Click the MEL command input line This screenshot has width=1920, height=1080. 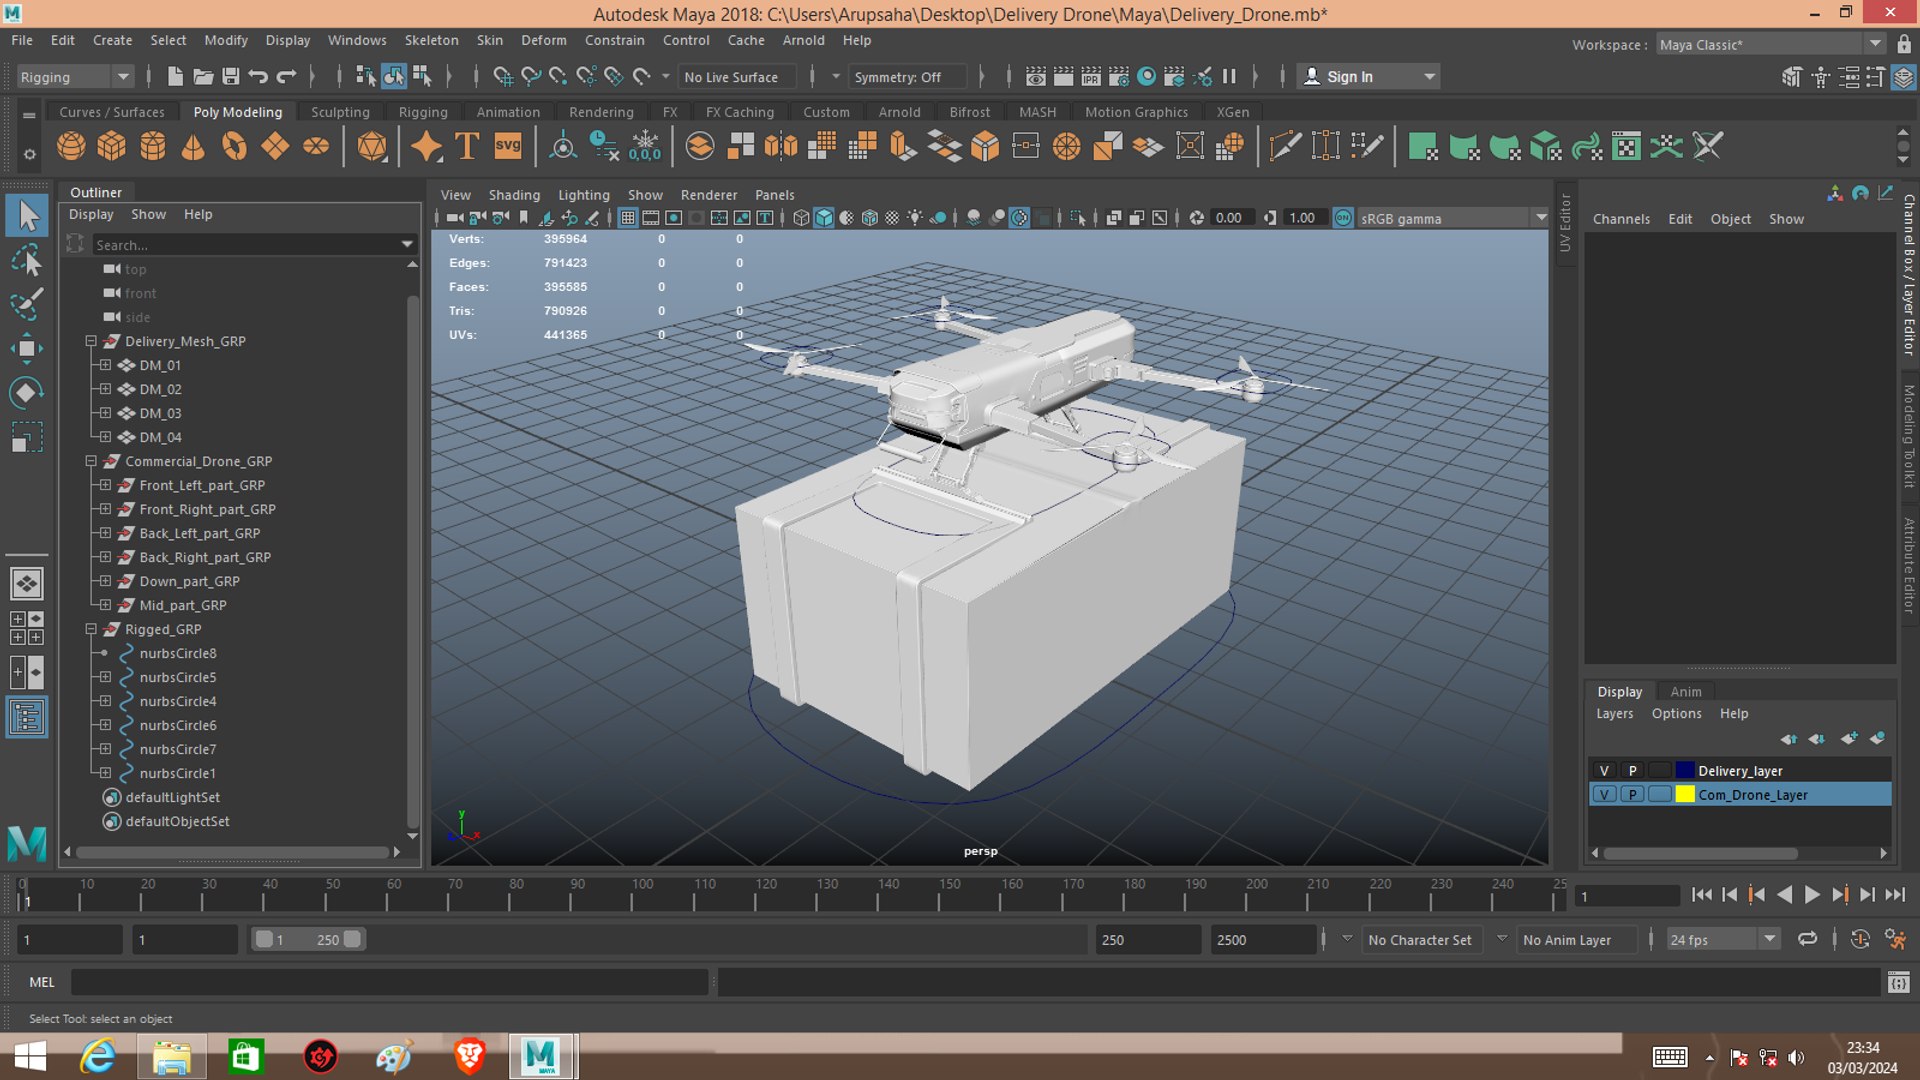pos(390,982)
